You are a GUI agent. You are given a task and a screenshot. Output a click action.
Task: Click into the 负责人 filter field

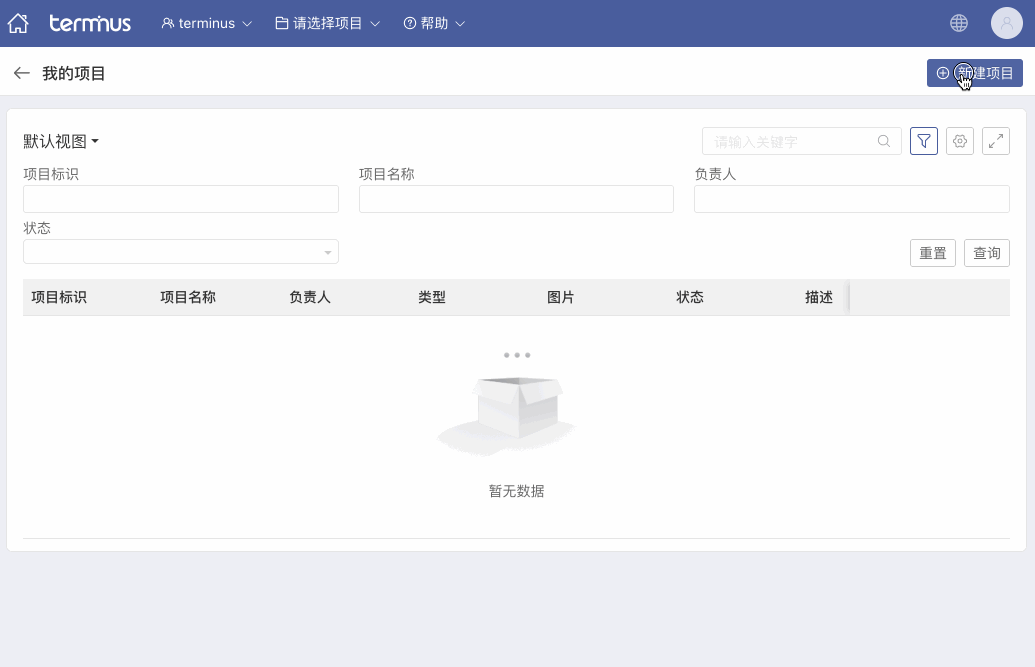point(851,199)
